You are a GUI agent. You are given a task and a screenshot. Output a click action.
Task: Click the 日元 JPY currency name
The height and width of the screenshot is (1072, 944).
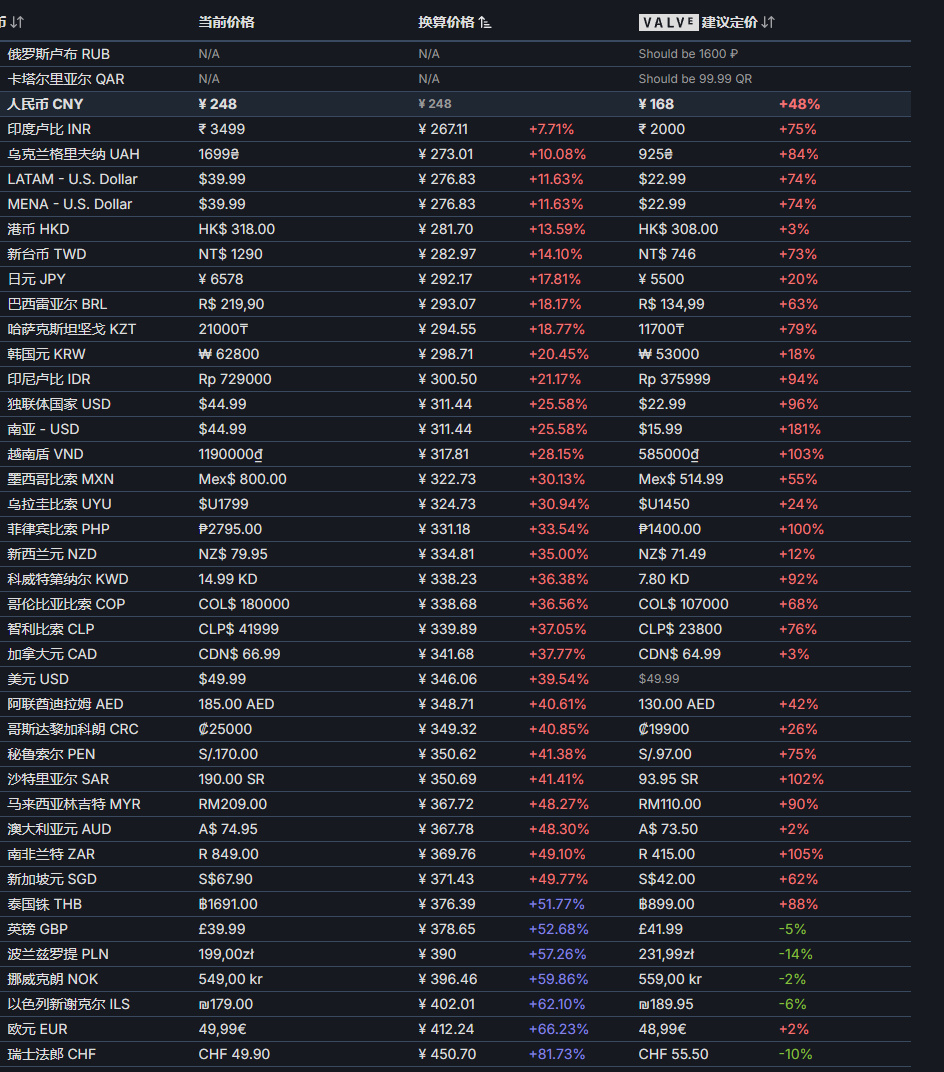pyautogui.click(x=36, y=279)
